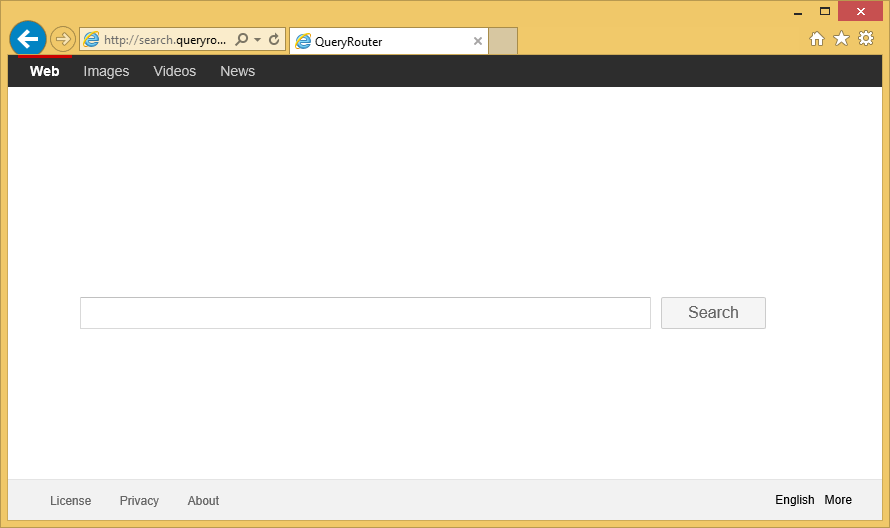
Task: Select the News search tab
Action: tap(237, 71)
